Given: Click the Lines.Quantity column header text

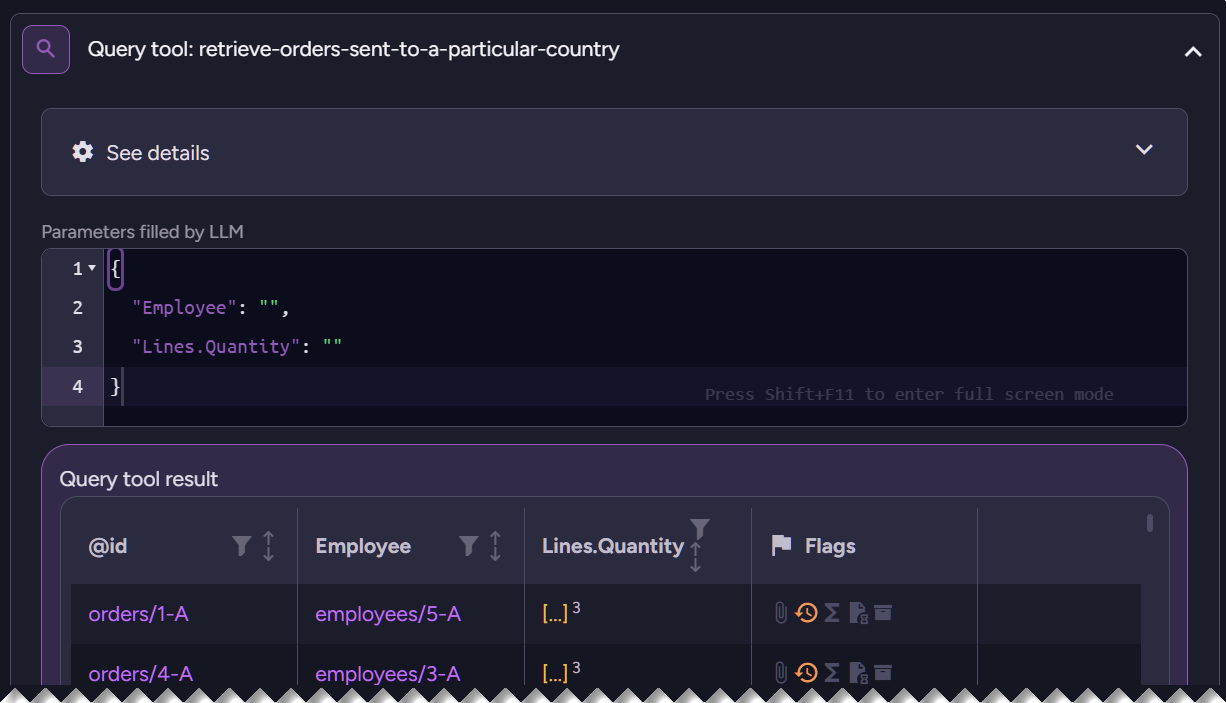Looking at the screenshot, I should tap(613, 546).
